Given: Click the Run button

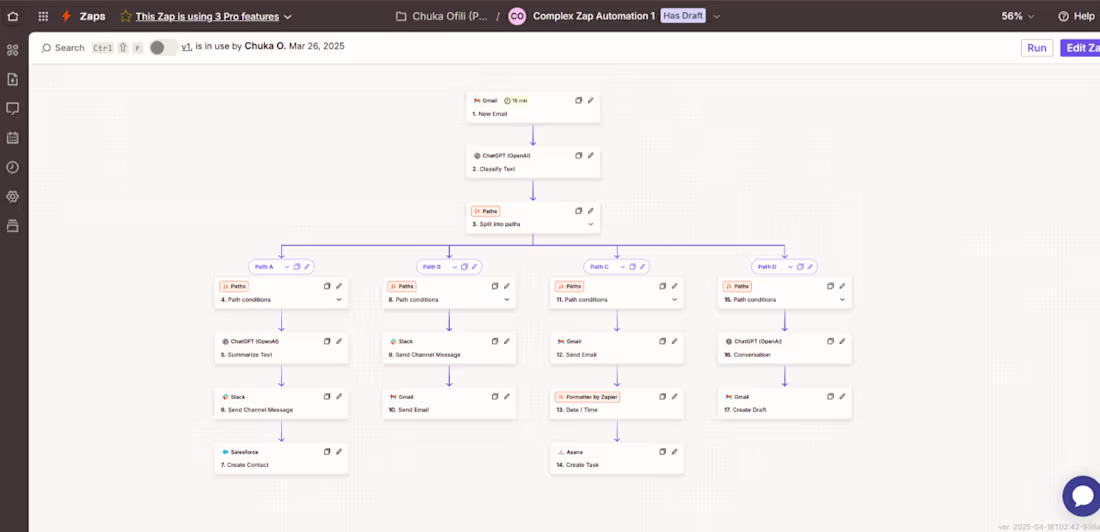Looking at the screenshot, I should pyautogui.click(x=1037, y=48).
